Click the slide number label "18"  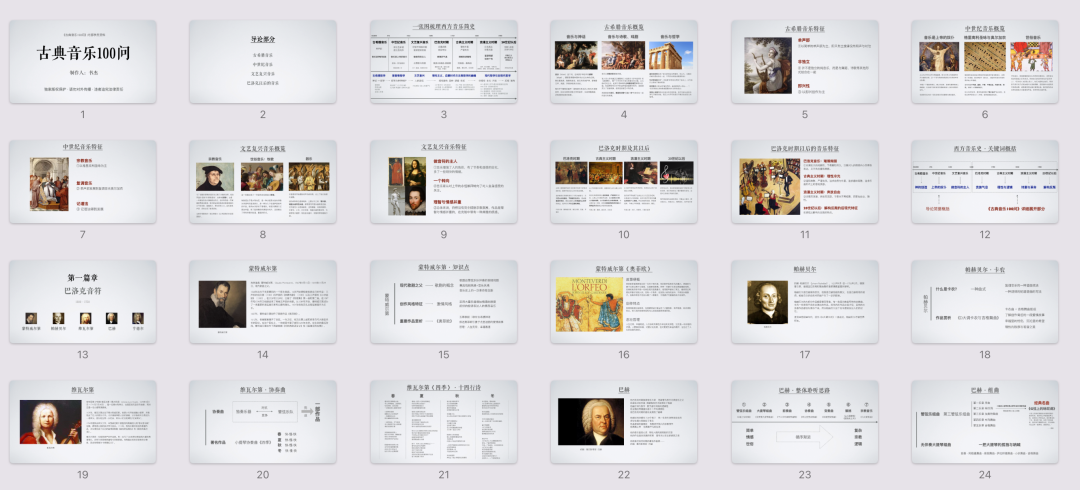point(985,355)
